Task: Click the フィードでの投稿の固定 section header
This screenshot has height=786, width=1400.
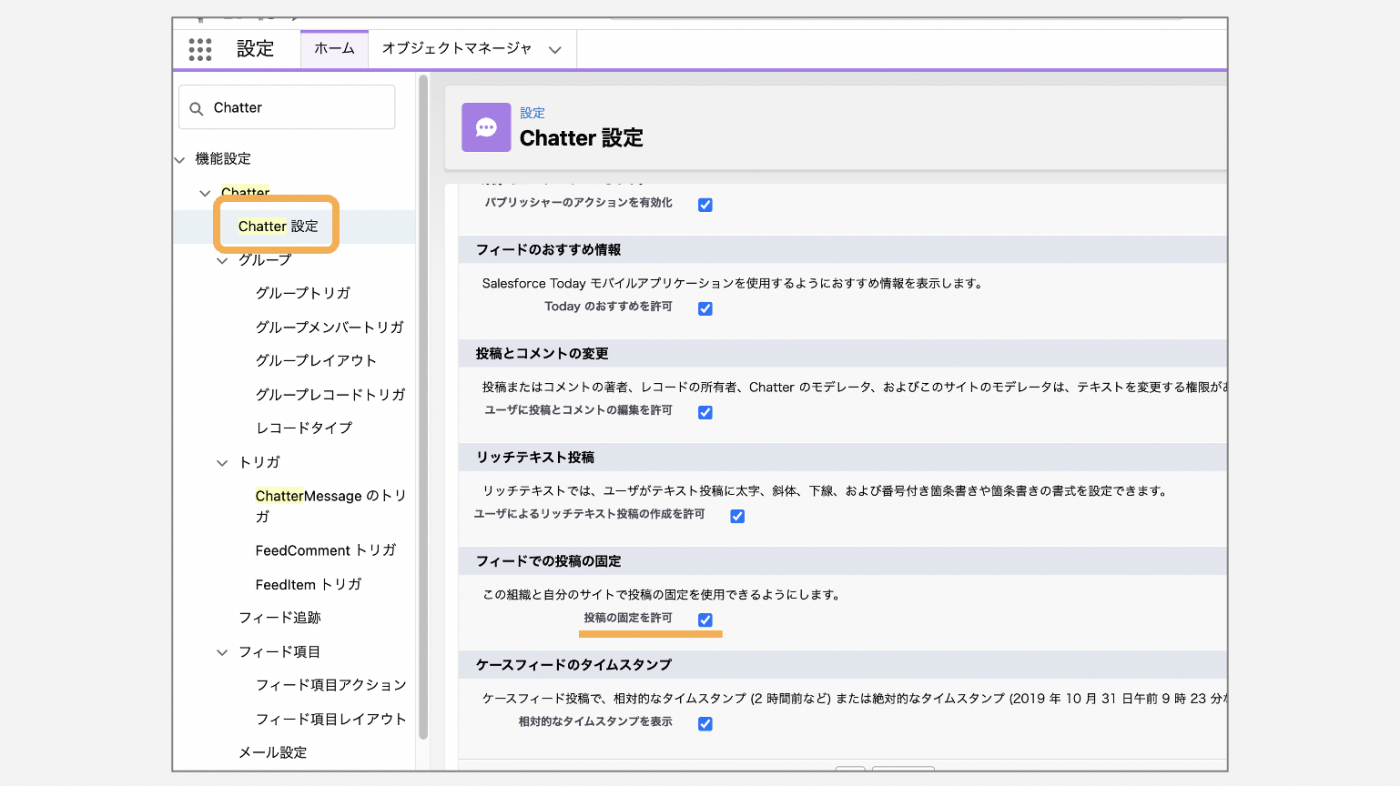Action: [x=843, y=562]
